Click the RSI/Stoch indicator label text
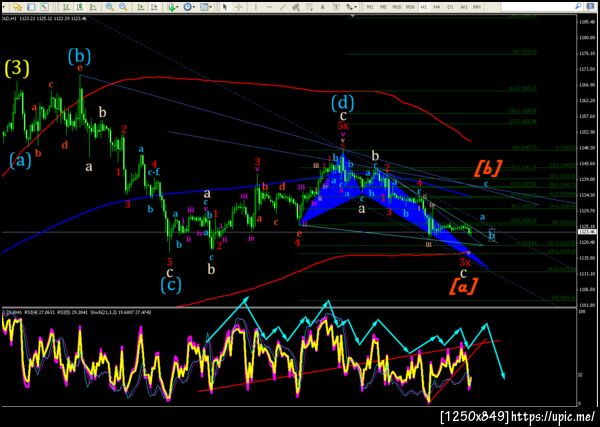Image resolution: width=600 pixels, height=427 pixels. tap(77, 312)
